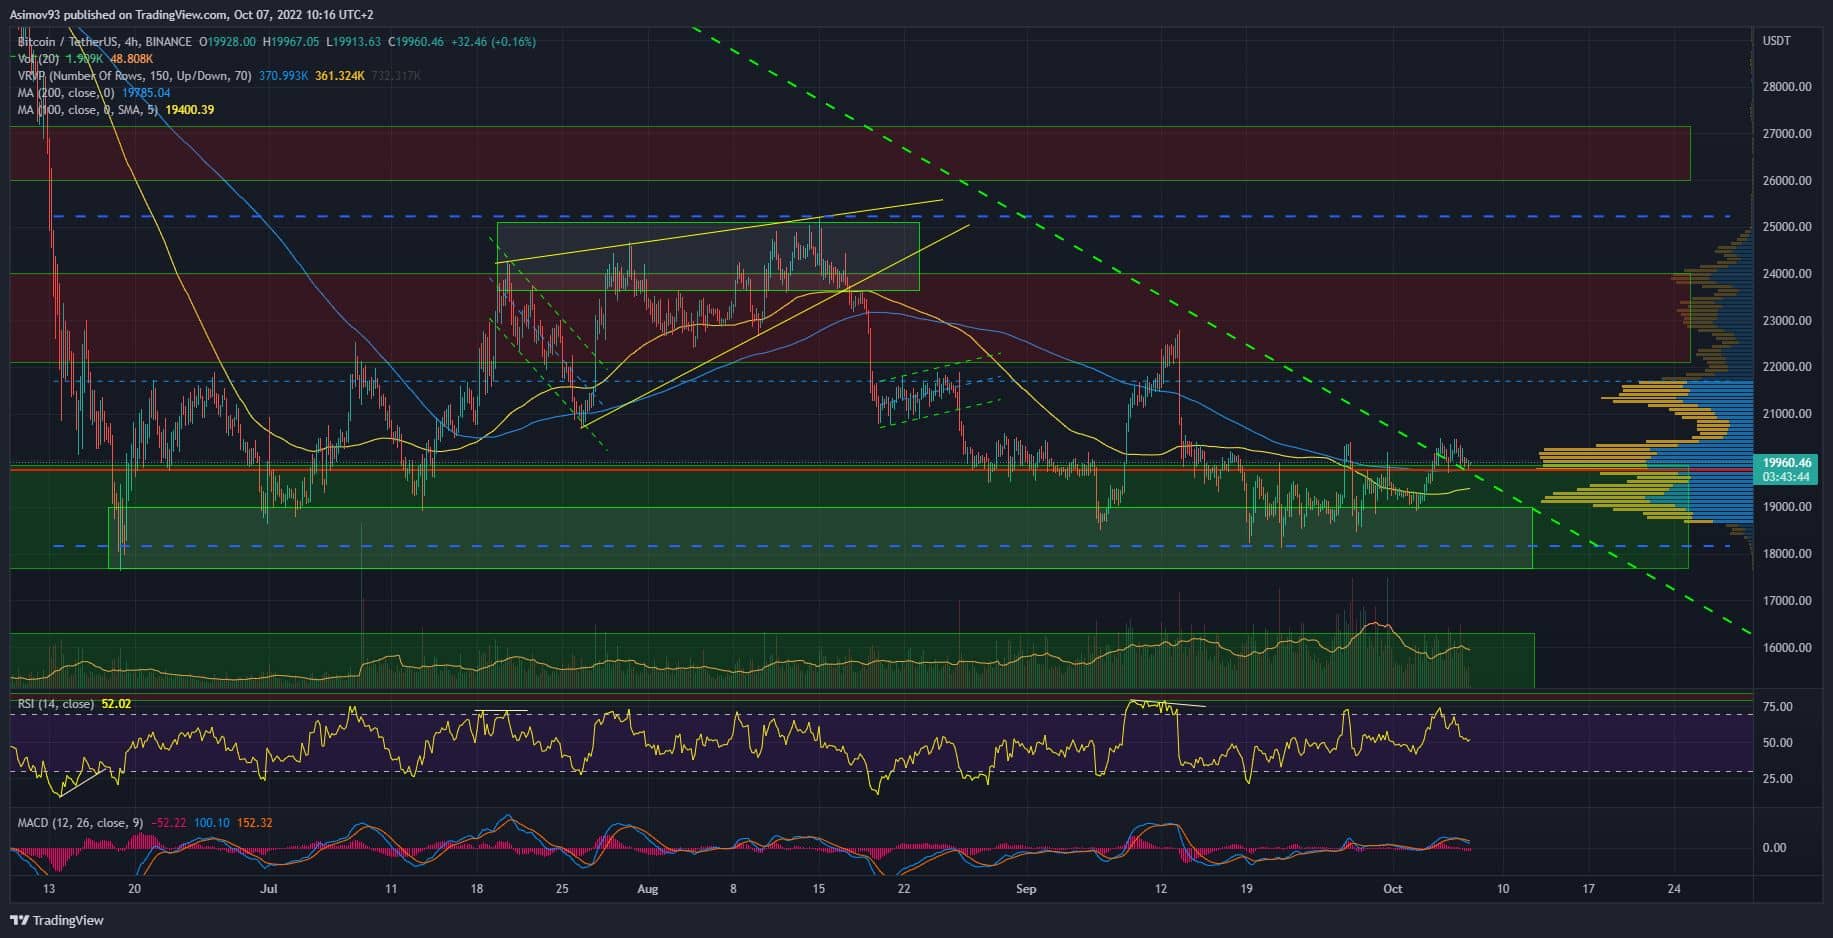The height and width of the screenshot is (938, 1833).
Task: Click the 16000.00 price axis label
Action: click(1786, 648)
